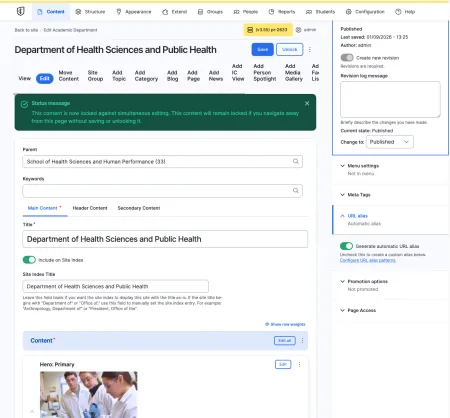Open the Configuration admin menu
Screen dimensions: 450x418
pyautogui.click(x=365, y=12)
